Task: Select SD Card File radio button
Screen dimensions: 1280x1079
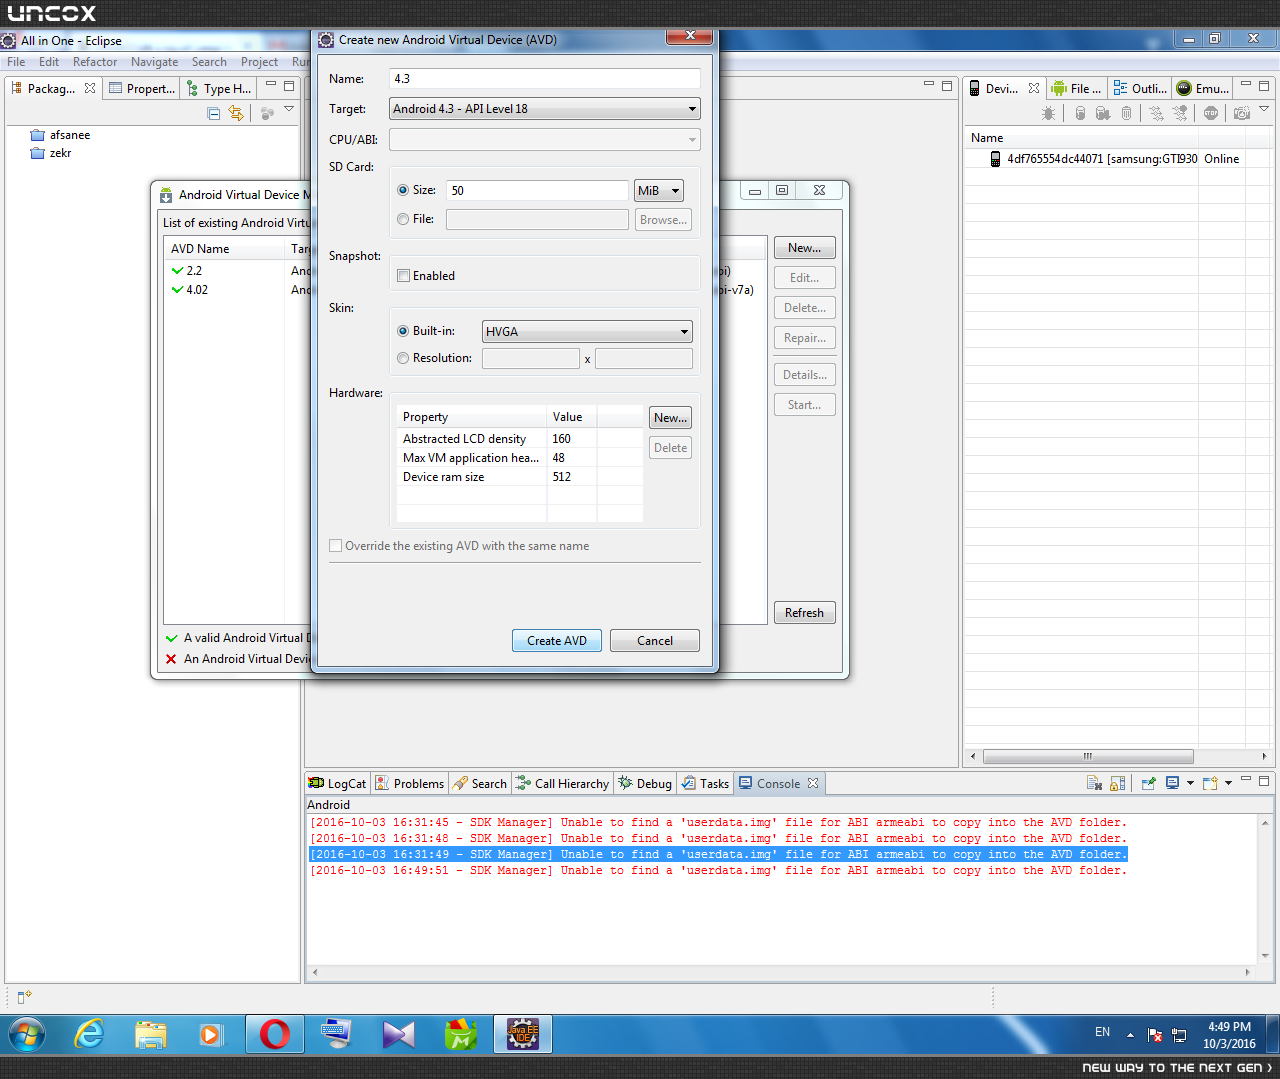Action: [x=403, y=219]
